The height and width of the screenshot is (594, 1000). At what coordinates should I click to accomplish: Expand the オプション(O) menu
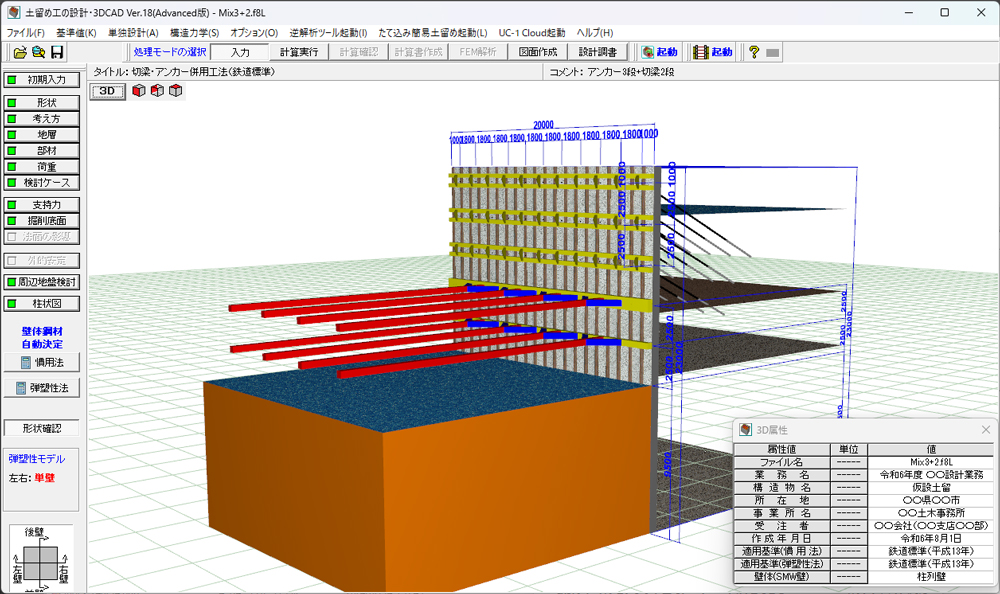point(254,33)
